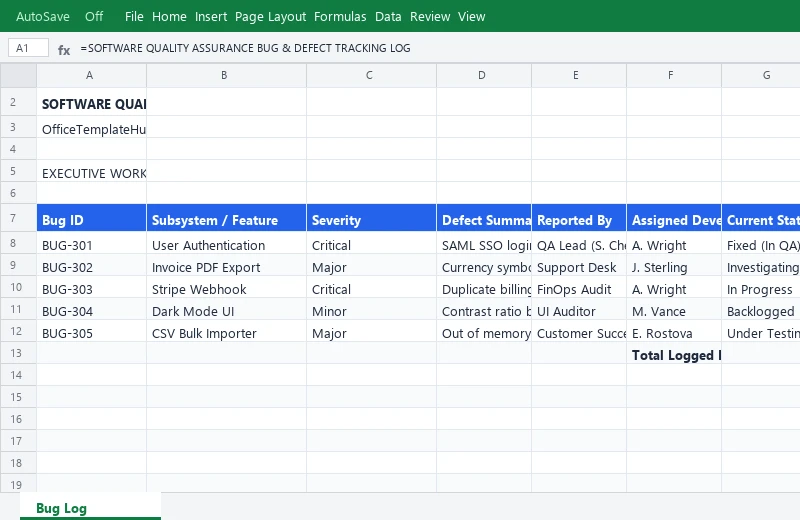Select the FinOps Audit cell
This screenshot has height=520, width=800.
point(579,287)
